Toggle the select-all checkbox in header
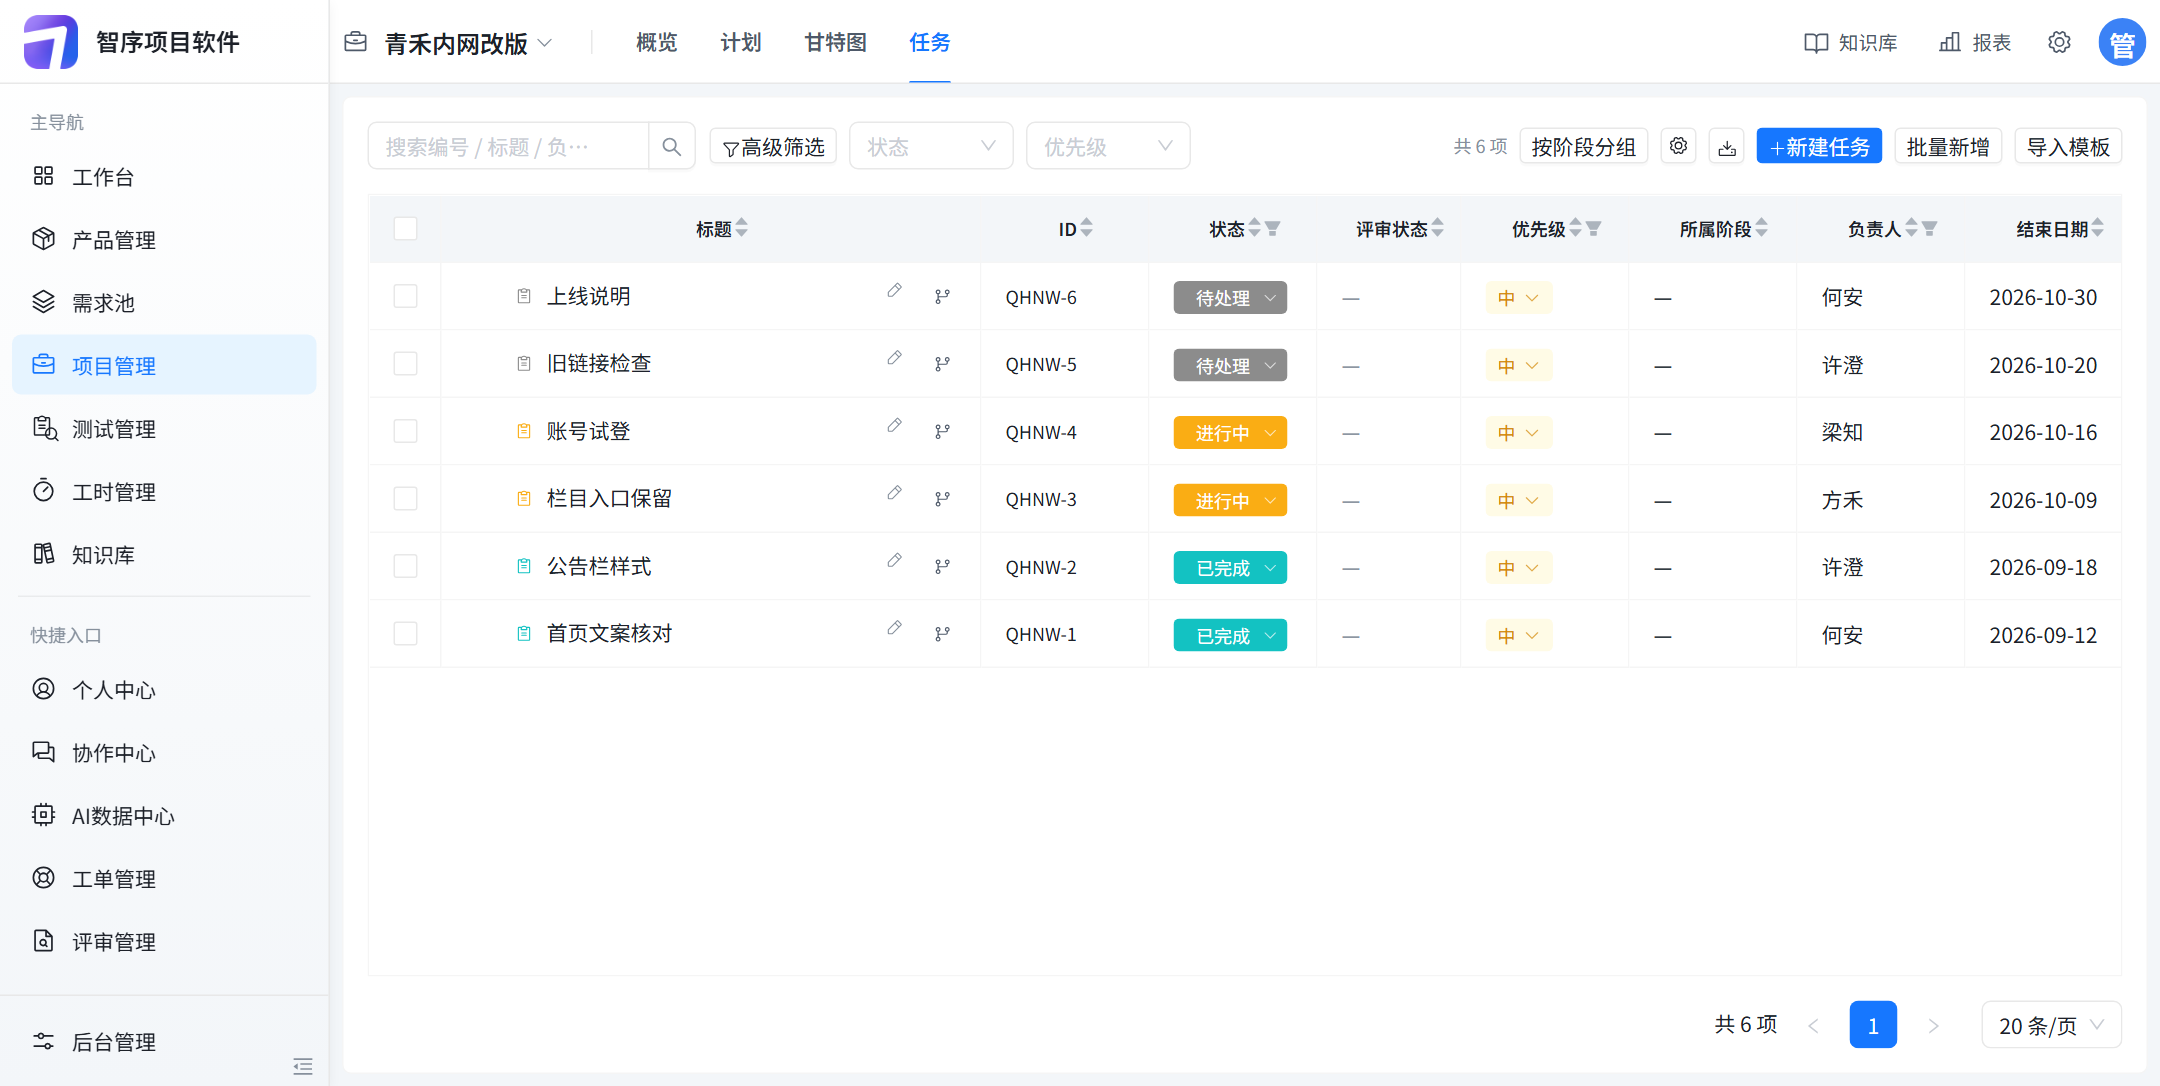 (x=405, y=229)
